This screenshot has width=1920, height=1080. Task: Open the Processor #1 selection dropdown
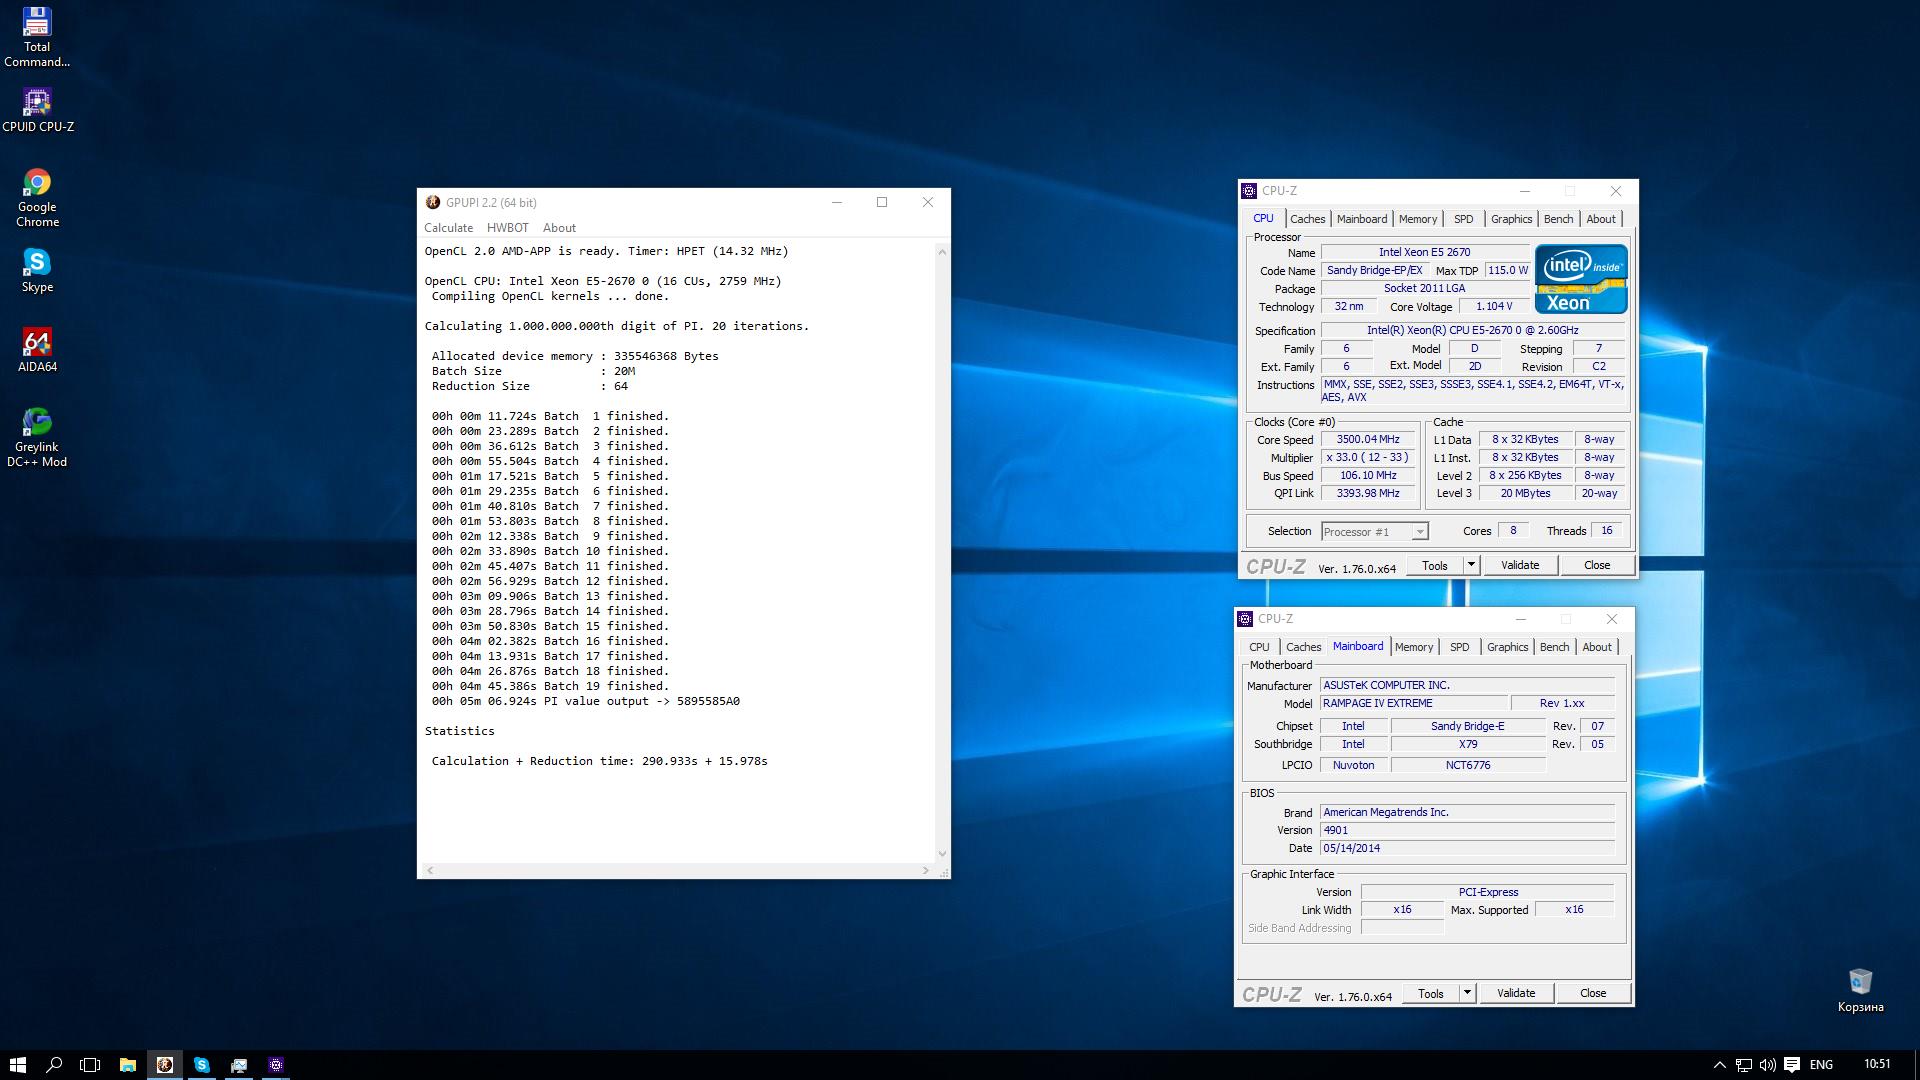pyautogui.click(x=1374, y=532)
